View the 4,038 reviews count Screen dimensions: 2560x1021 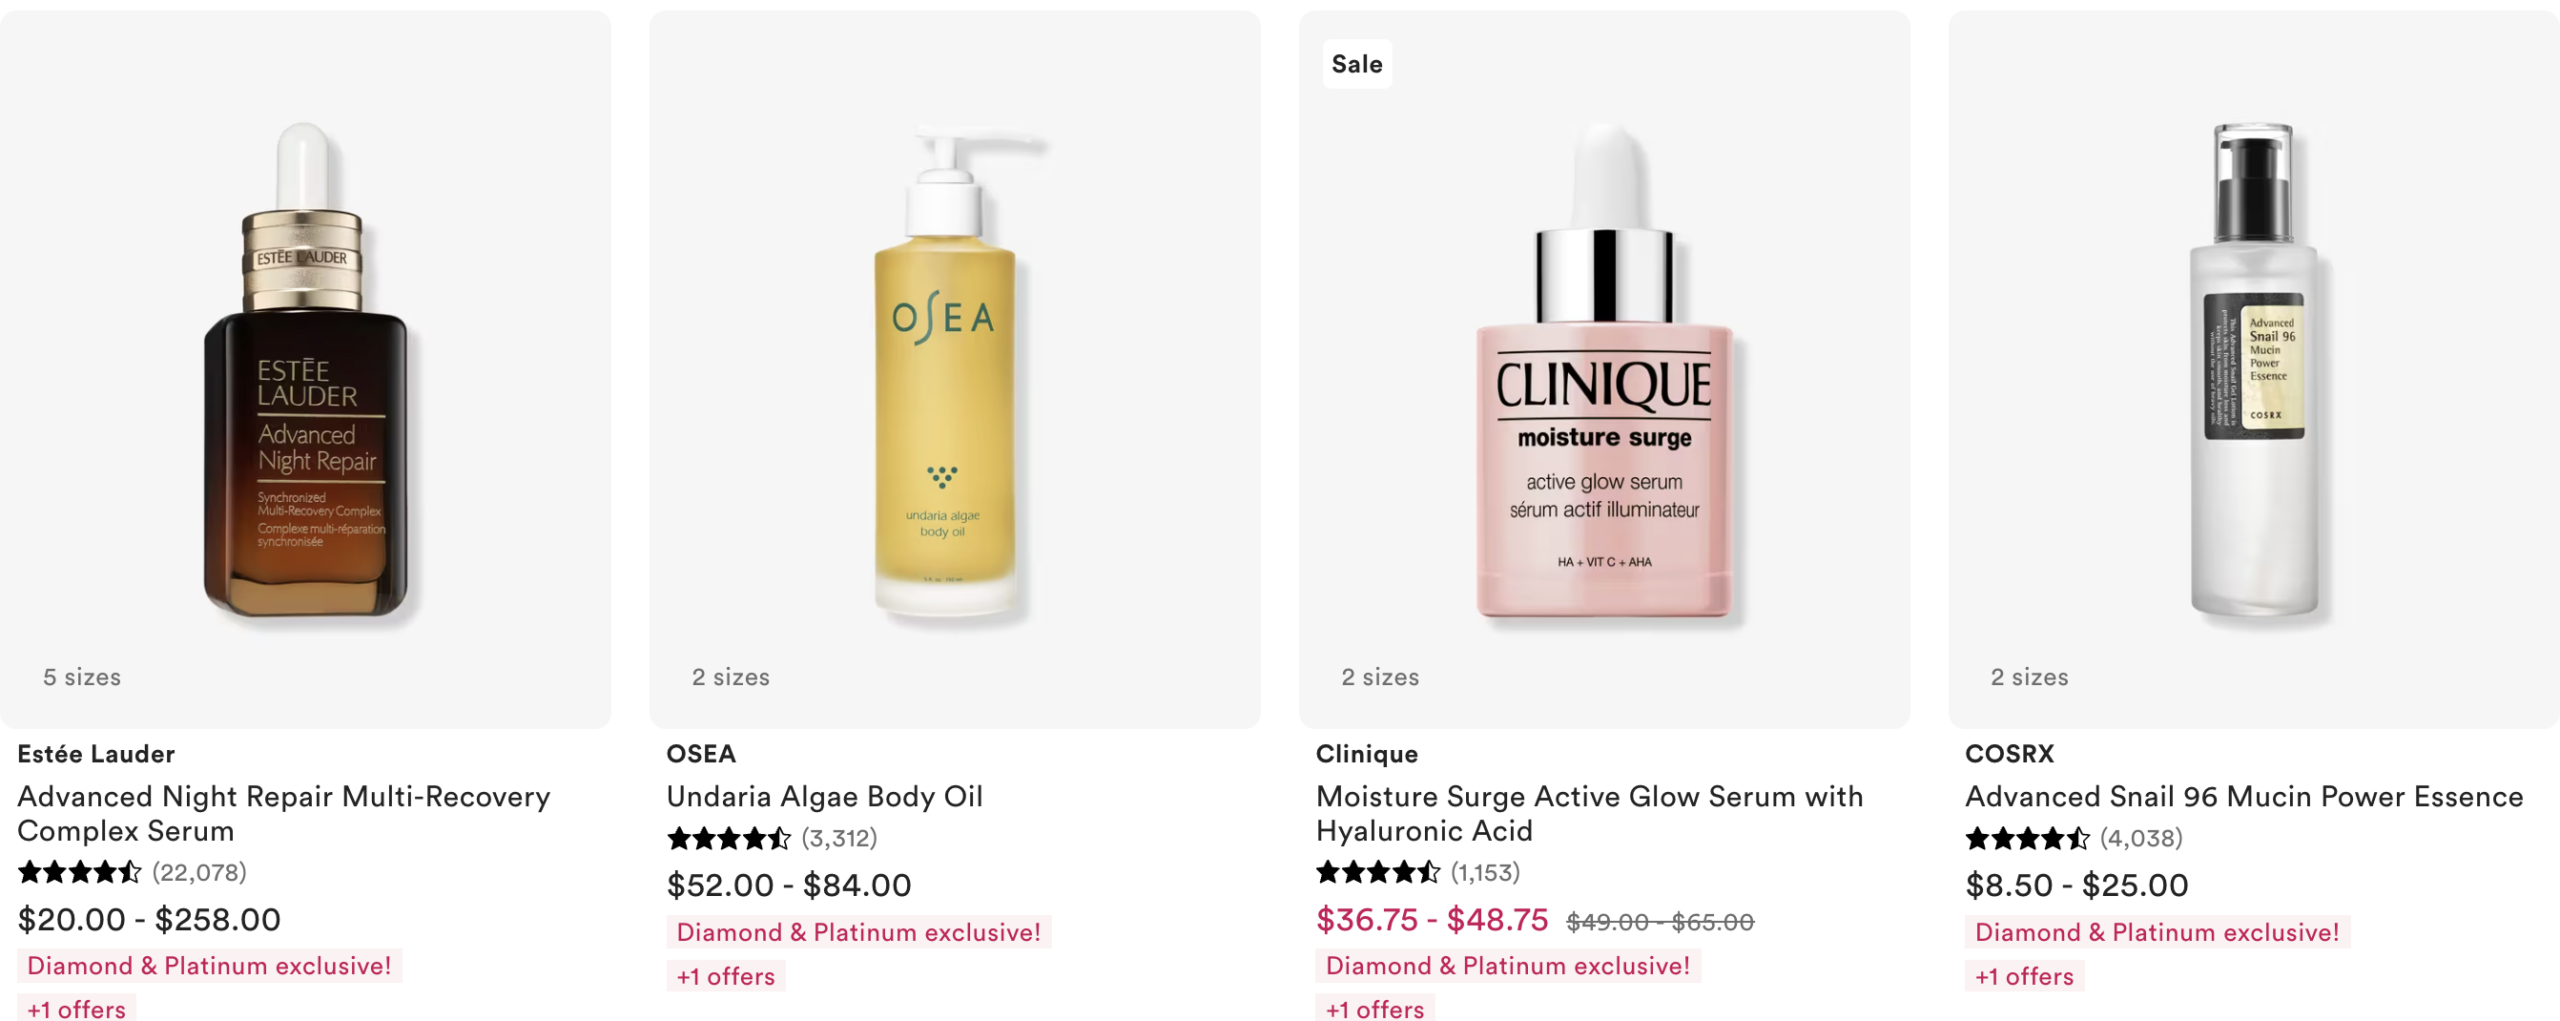(2141, 838)
